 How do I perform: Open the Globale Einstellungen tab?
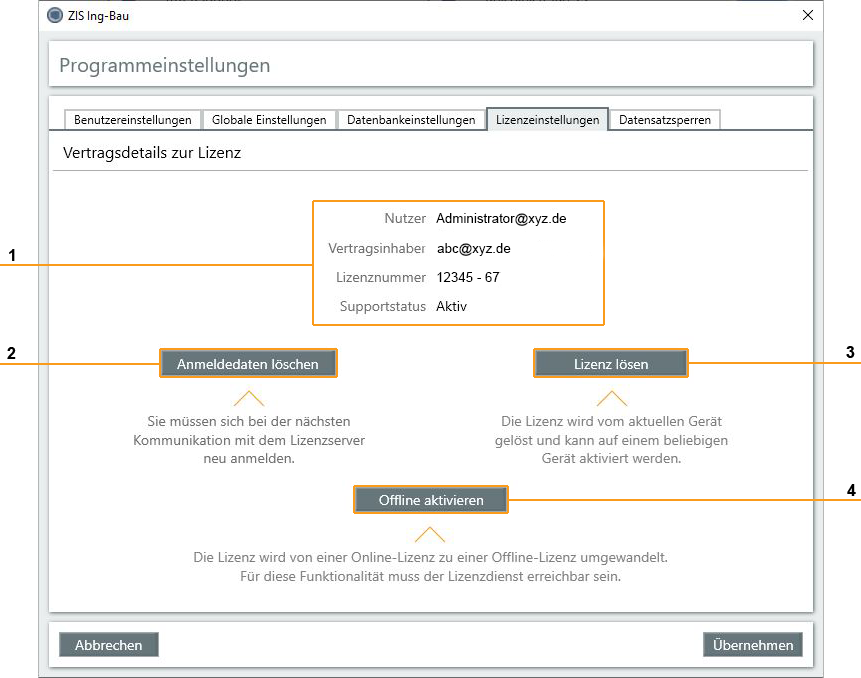coord(269,120)
